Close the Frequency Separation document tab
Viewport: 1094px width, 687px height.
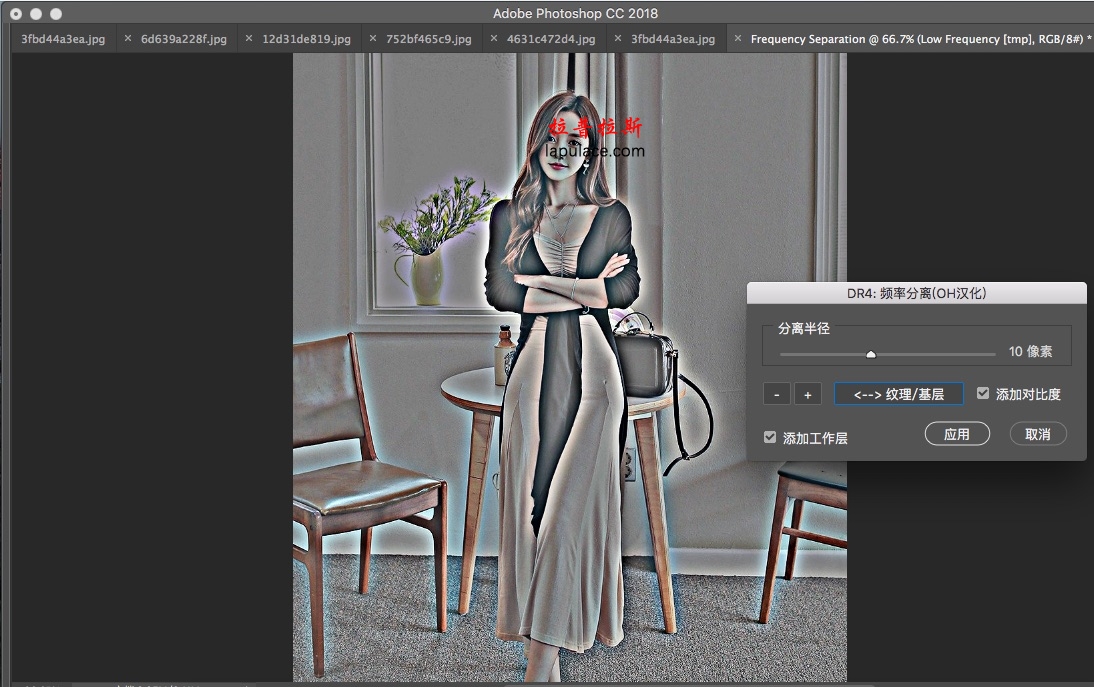[x=739, y=39]
